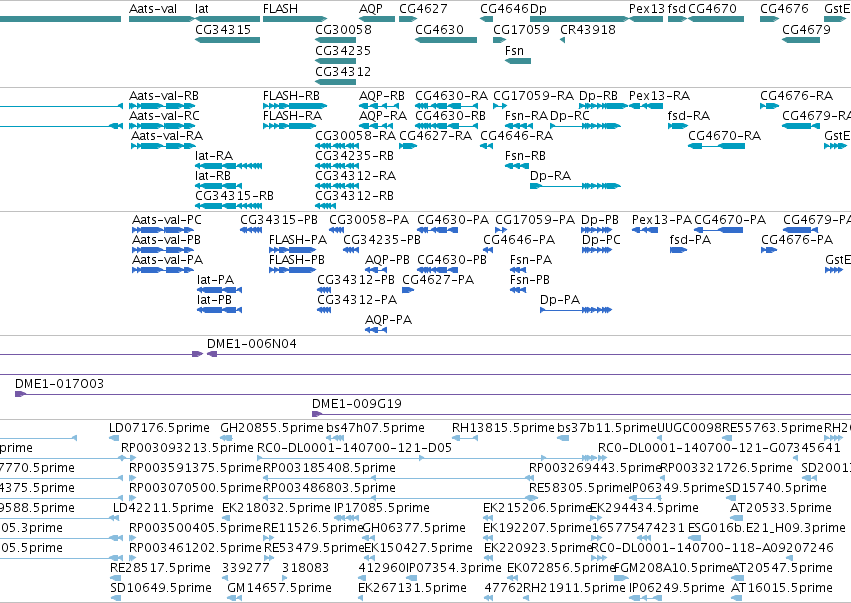Click the SD10649.5prime EST label

(x=161, y=587)
